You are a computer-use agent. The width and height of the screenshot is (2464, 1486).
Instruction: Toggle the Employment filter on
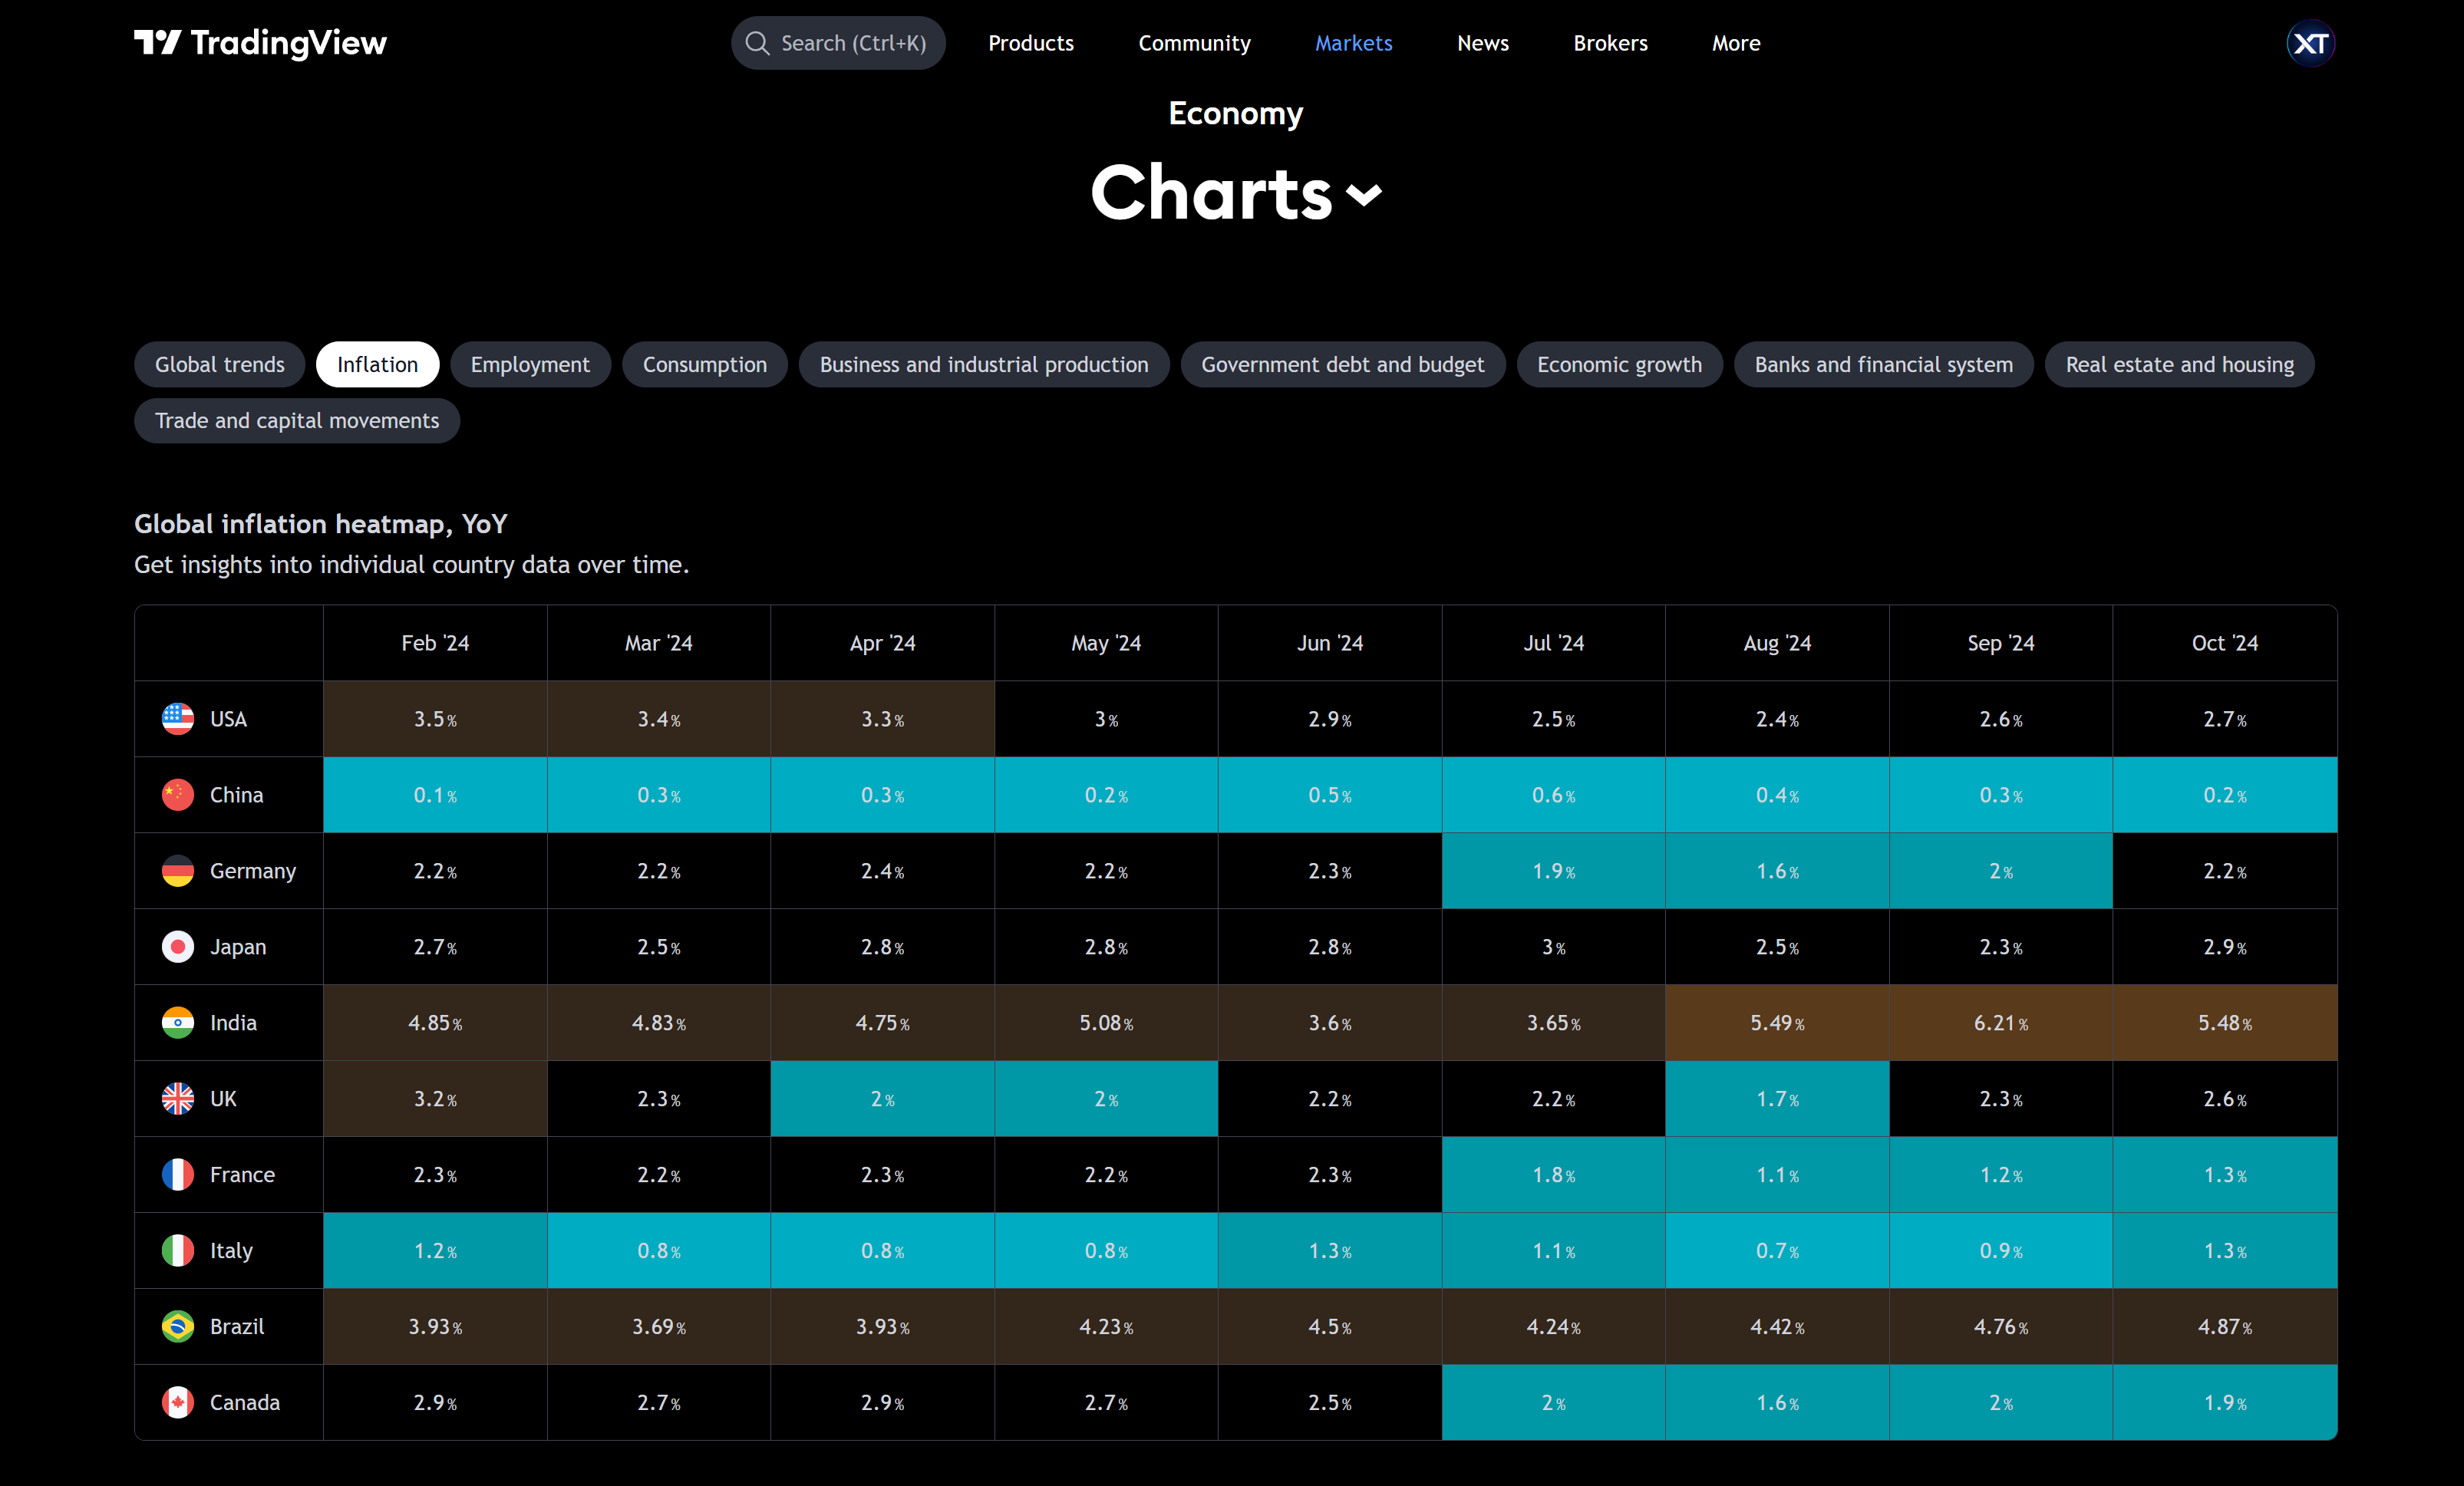point(531,364)
